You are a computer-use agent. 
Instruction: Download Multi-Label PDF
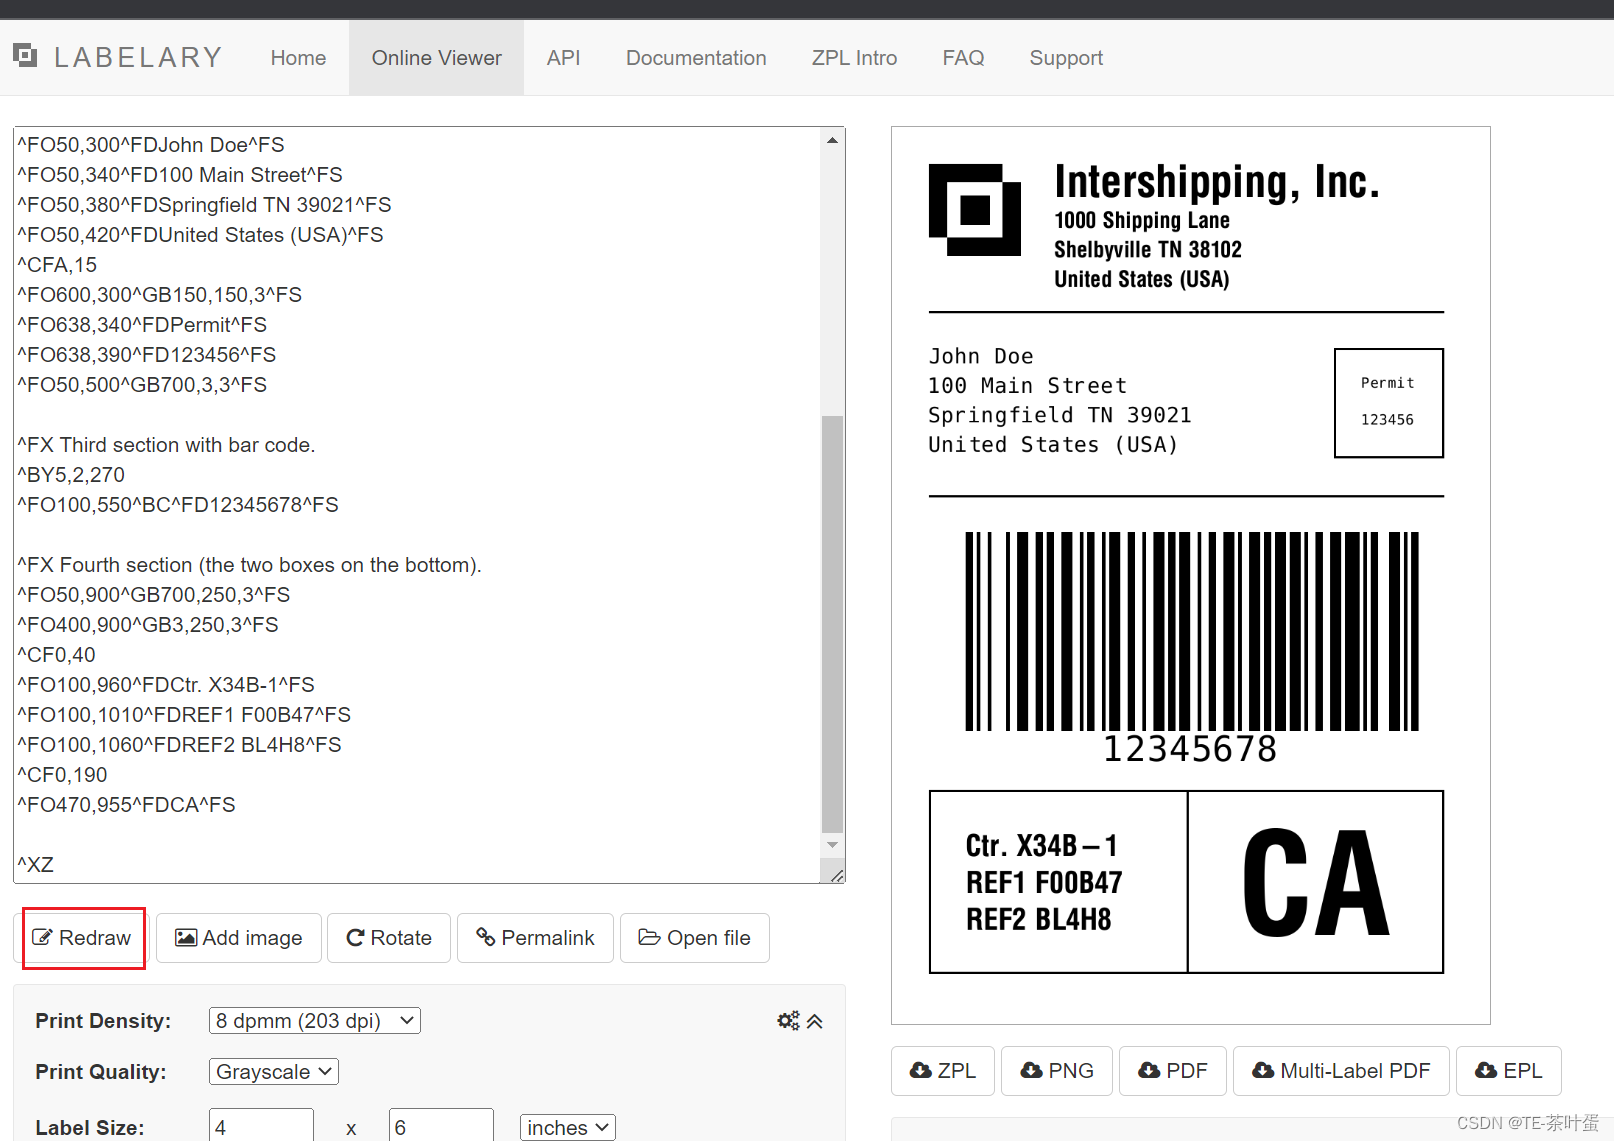pos(1342,1071)
